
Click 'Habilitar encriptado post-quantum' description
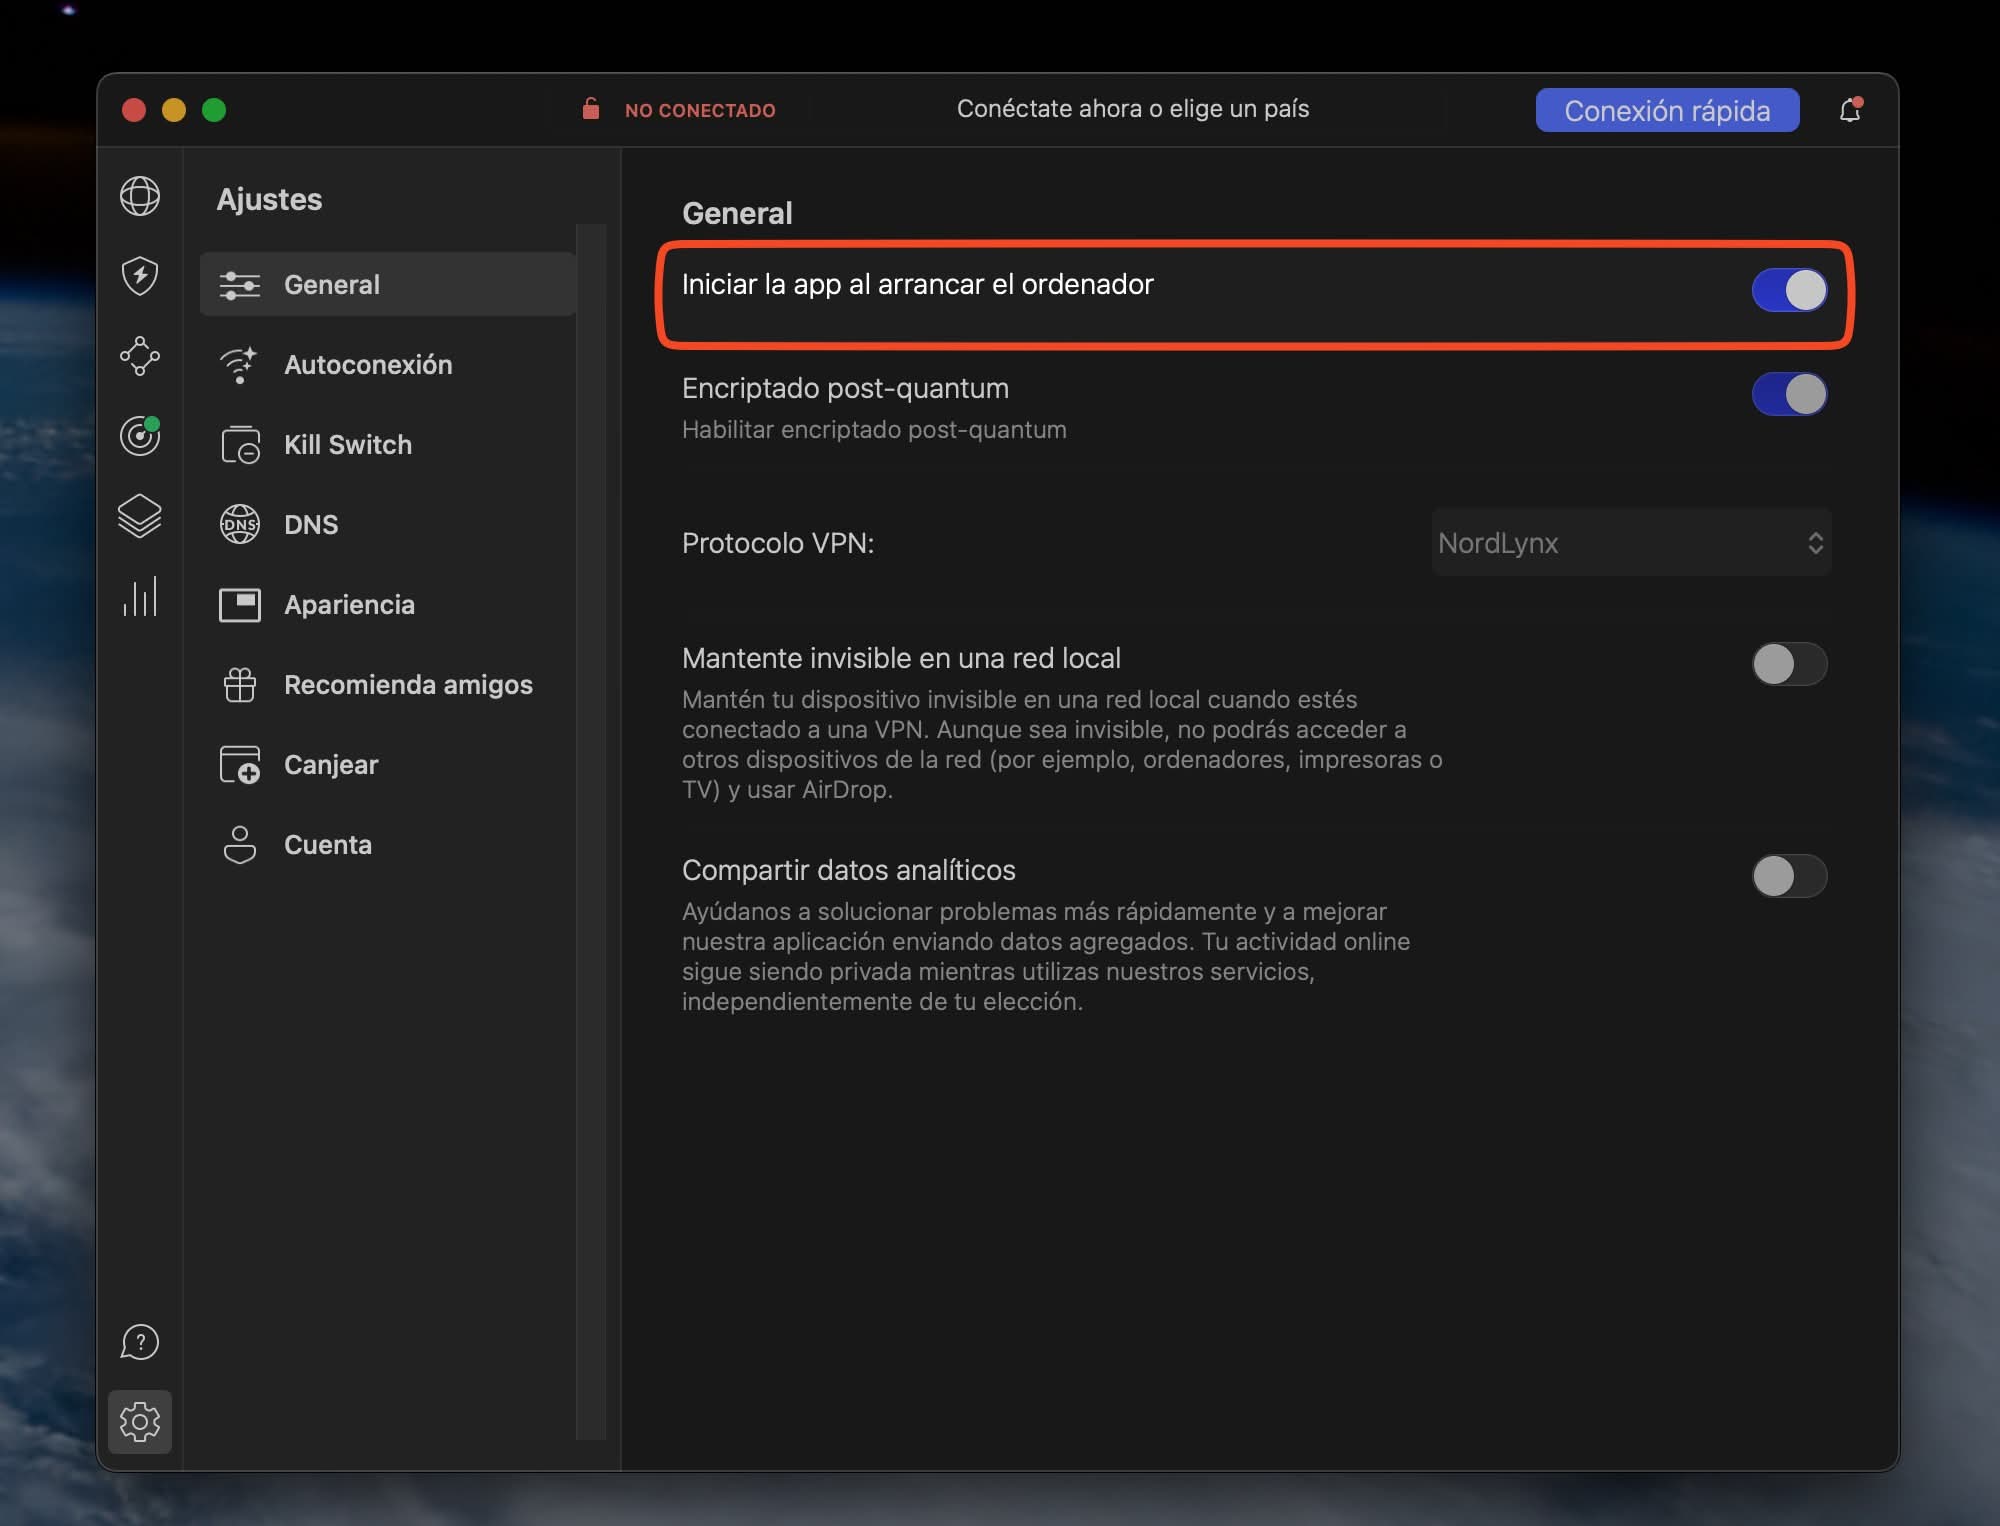point(874,430)
